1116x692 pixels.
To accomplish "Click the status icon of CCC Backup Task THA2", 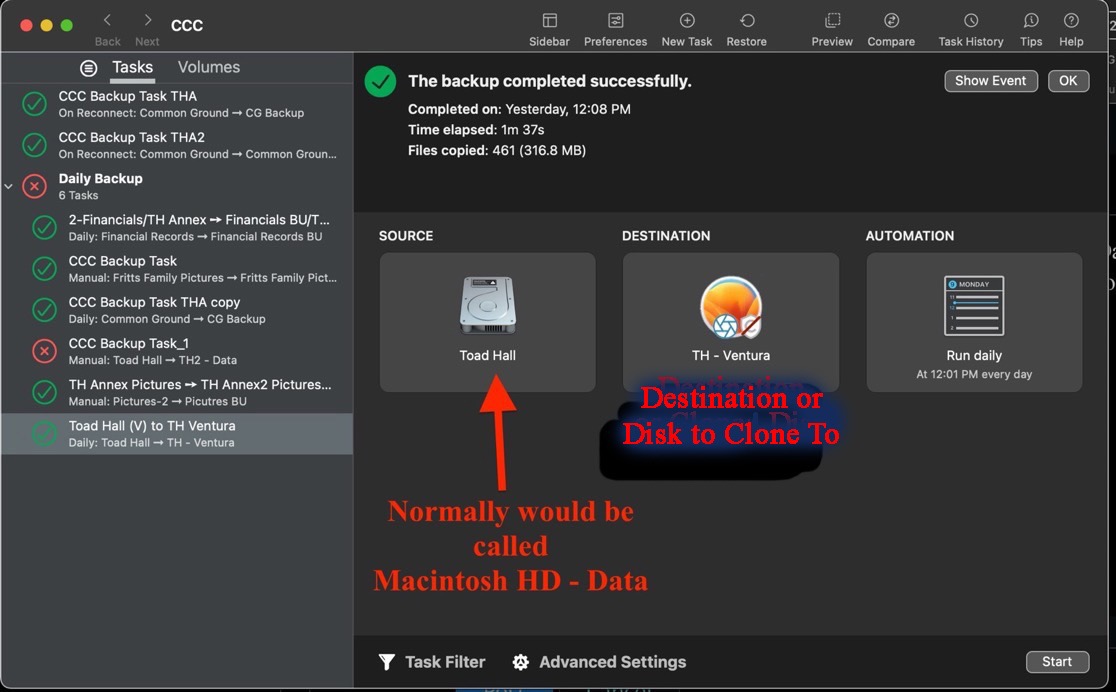I will [34, 145].
